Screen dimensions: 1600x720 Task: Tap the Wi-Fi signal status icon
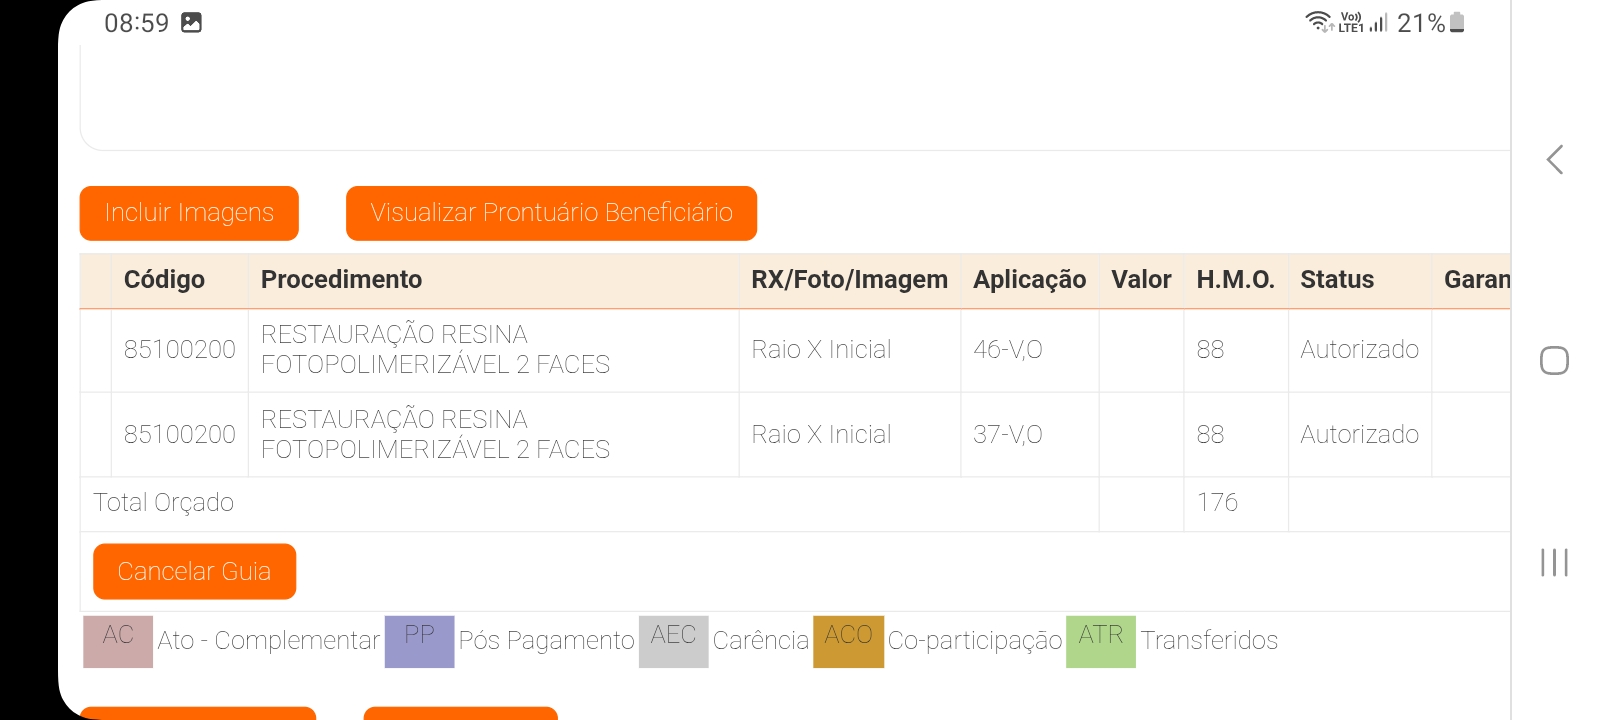pos(1319,22)
